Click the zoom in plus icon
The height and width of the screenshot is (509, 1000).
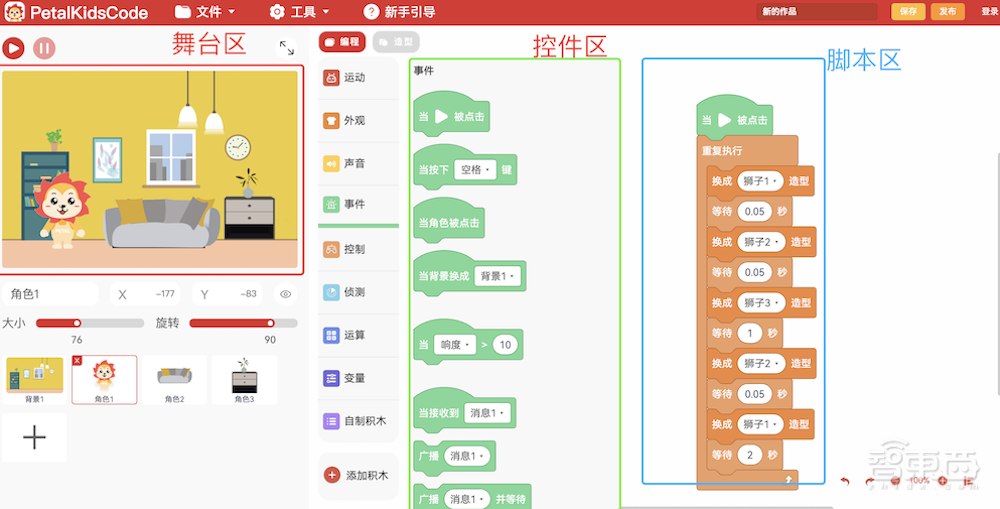pos(943,481)
